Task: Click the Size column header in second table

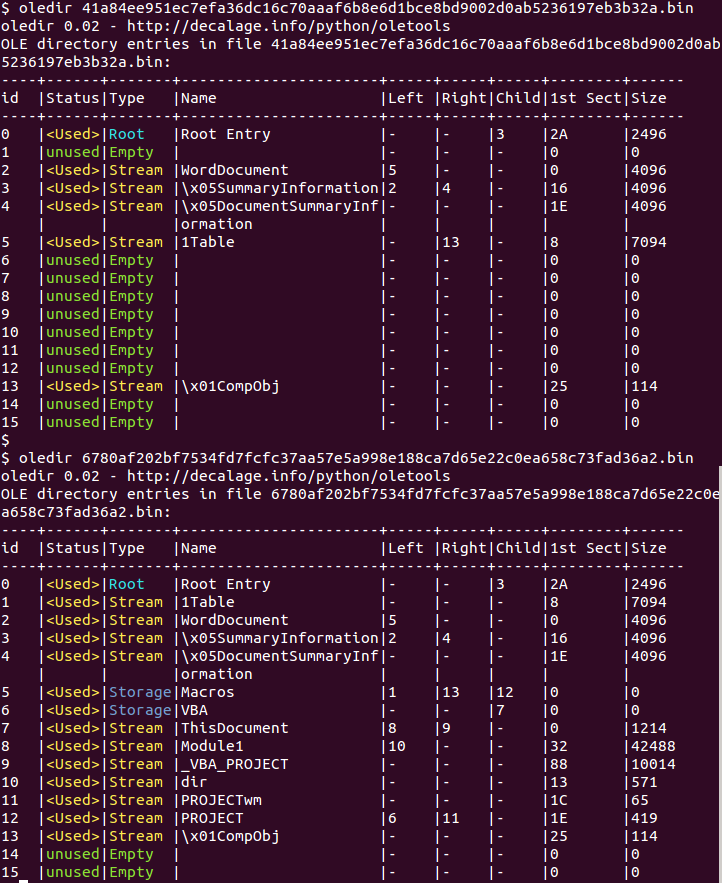Action: pyautogui.click(x=649, y=548)
